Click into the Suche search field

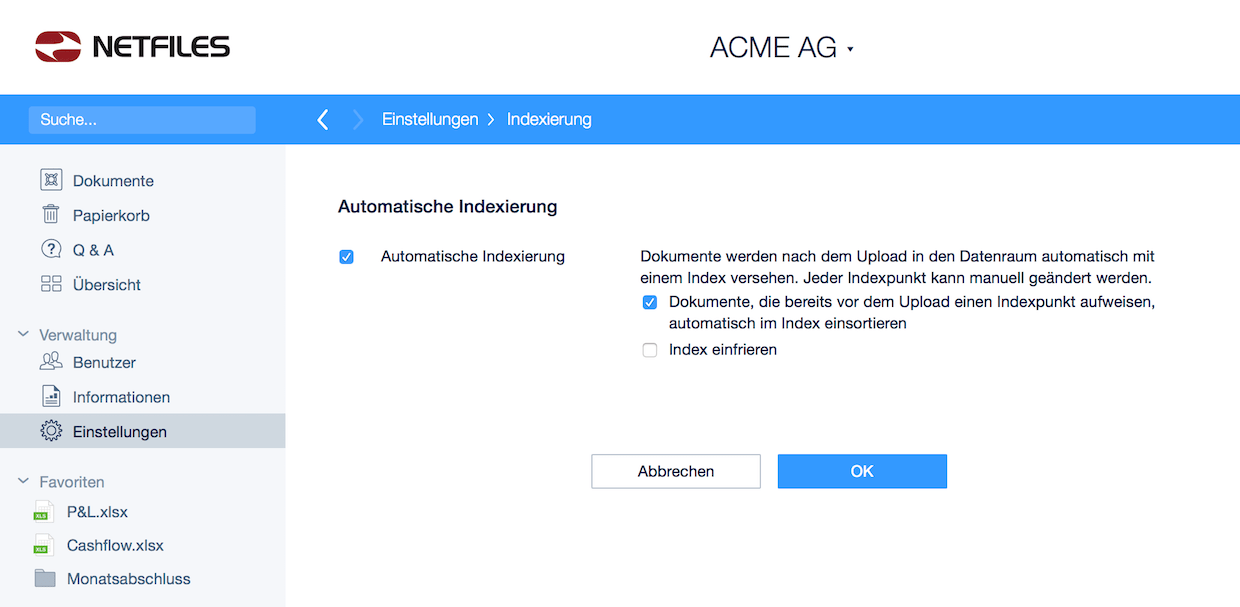tap(142, 120)
